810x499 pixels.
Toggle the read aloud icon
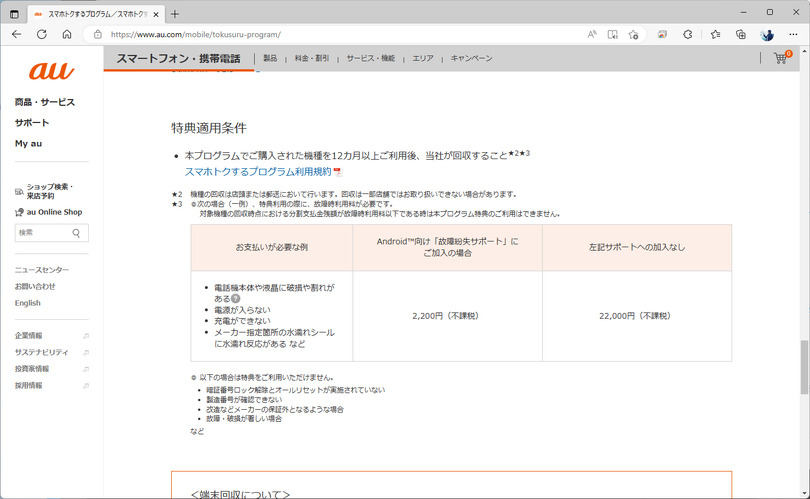[x=592, y=35]
